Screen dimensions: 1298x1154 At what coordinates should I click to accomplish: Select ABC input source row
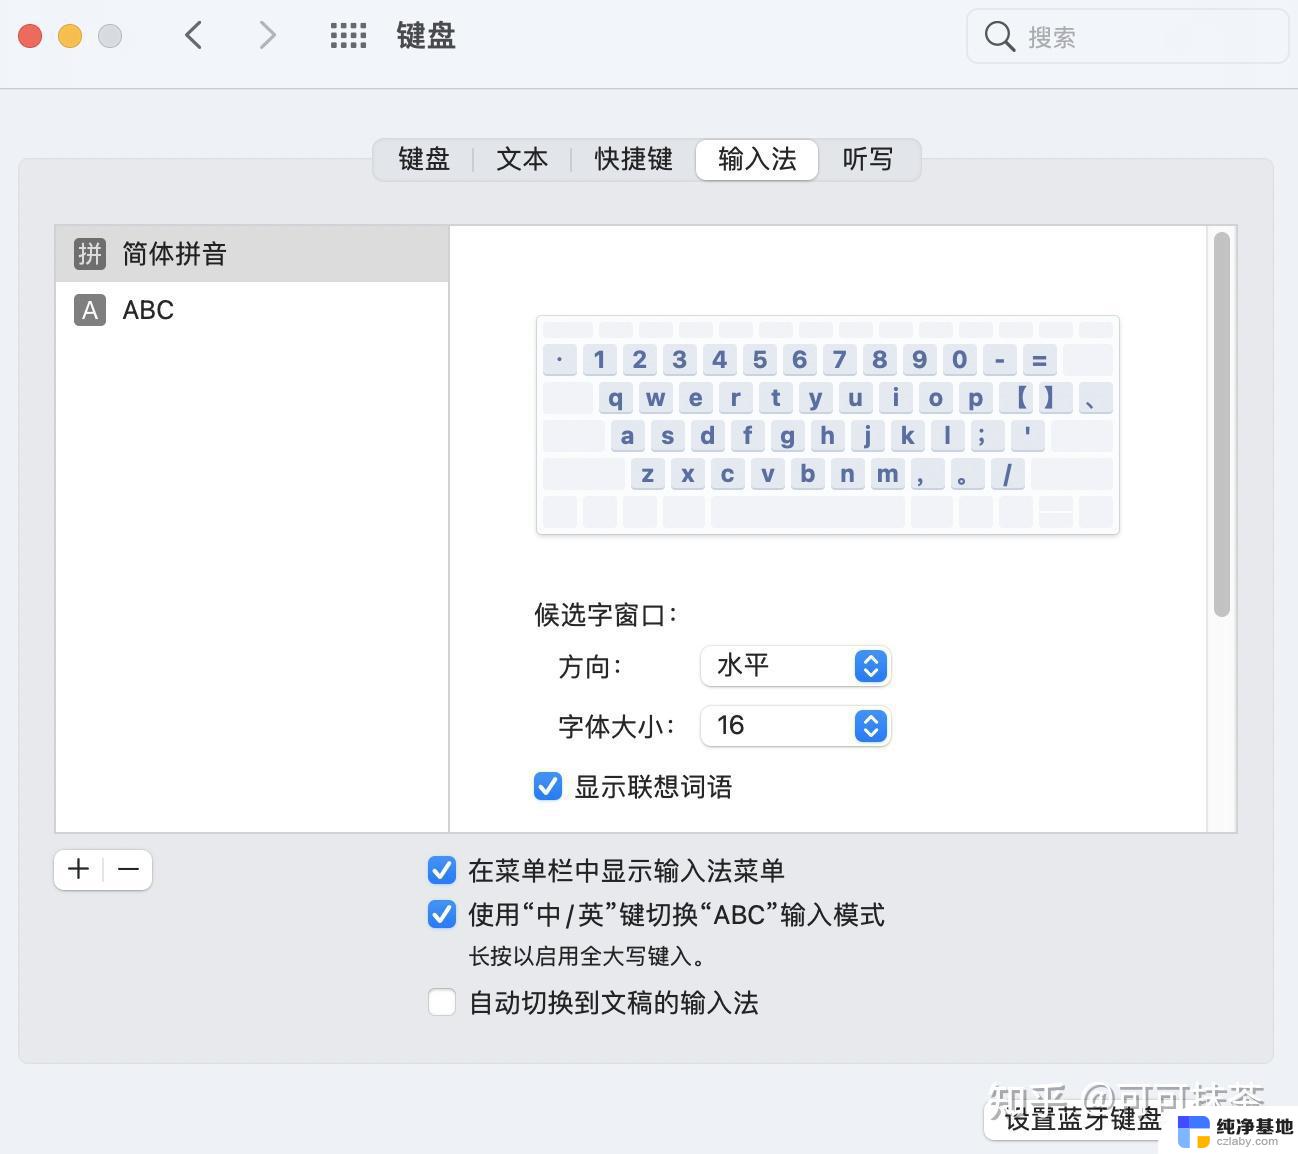coord(252,310)
